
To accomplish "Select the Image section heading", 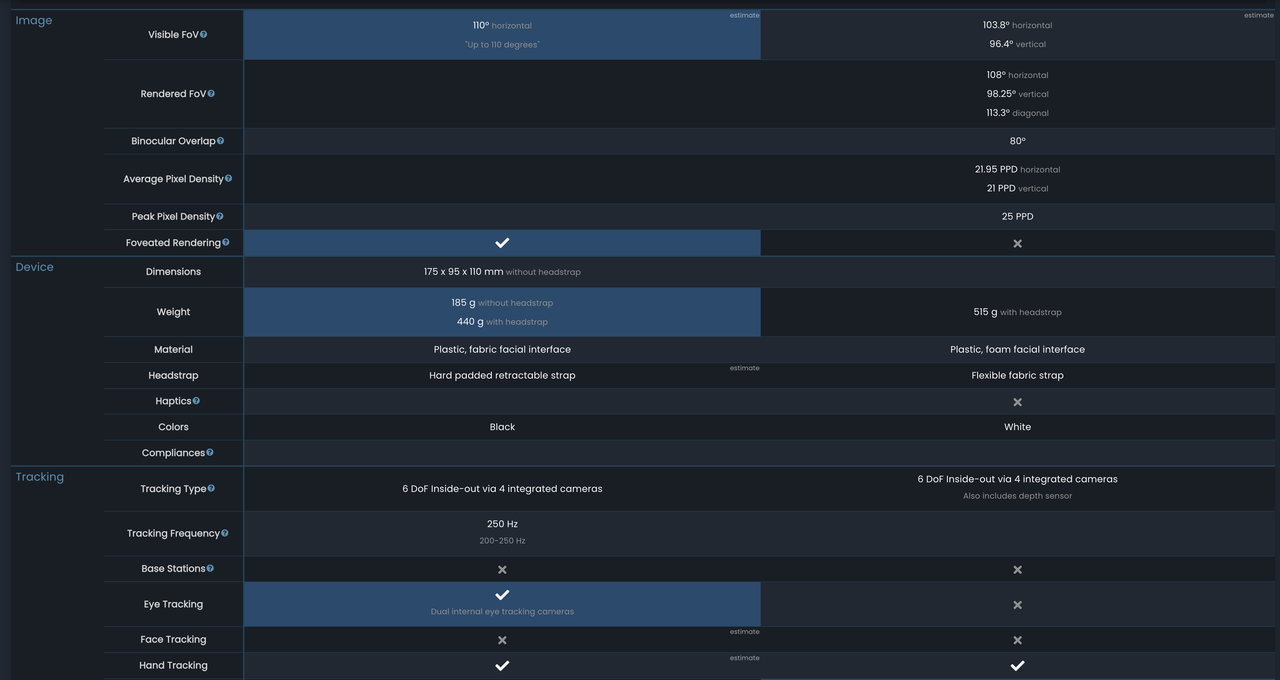I will click(x=34, y=20).
